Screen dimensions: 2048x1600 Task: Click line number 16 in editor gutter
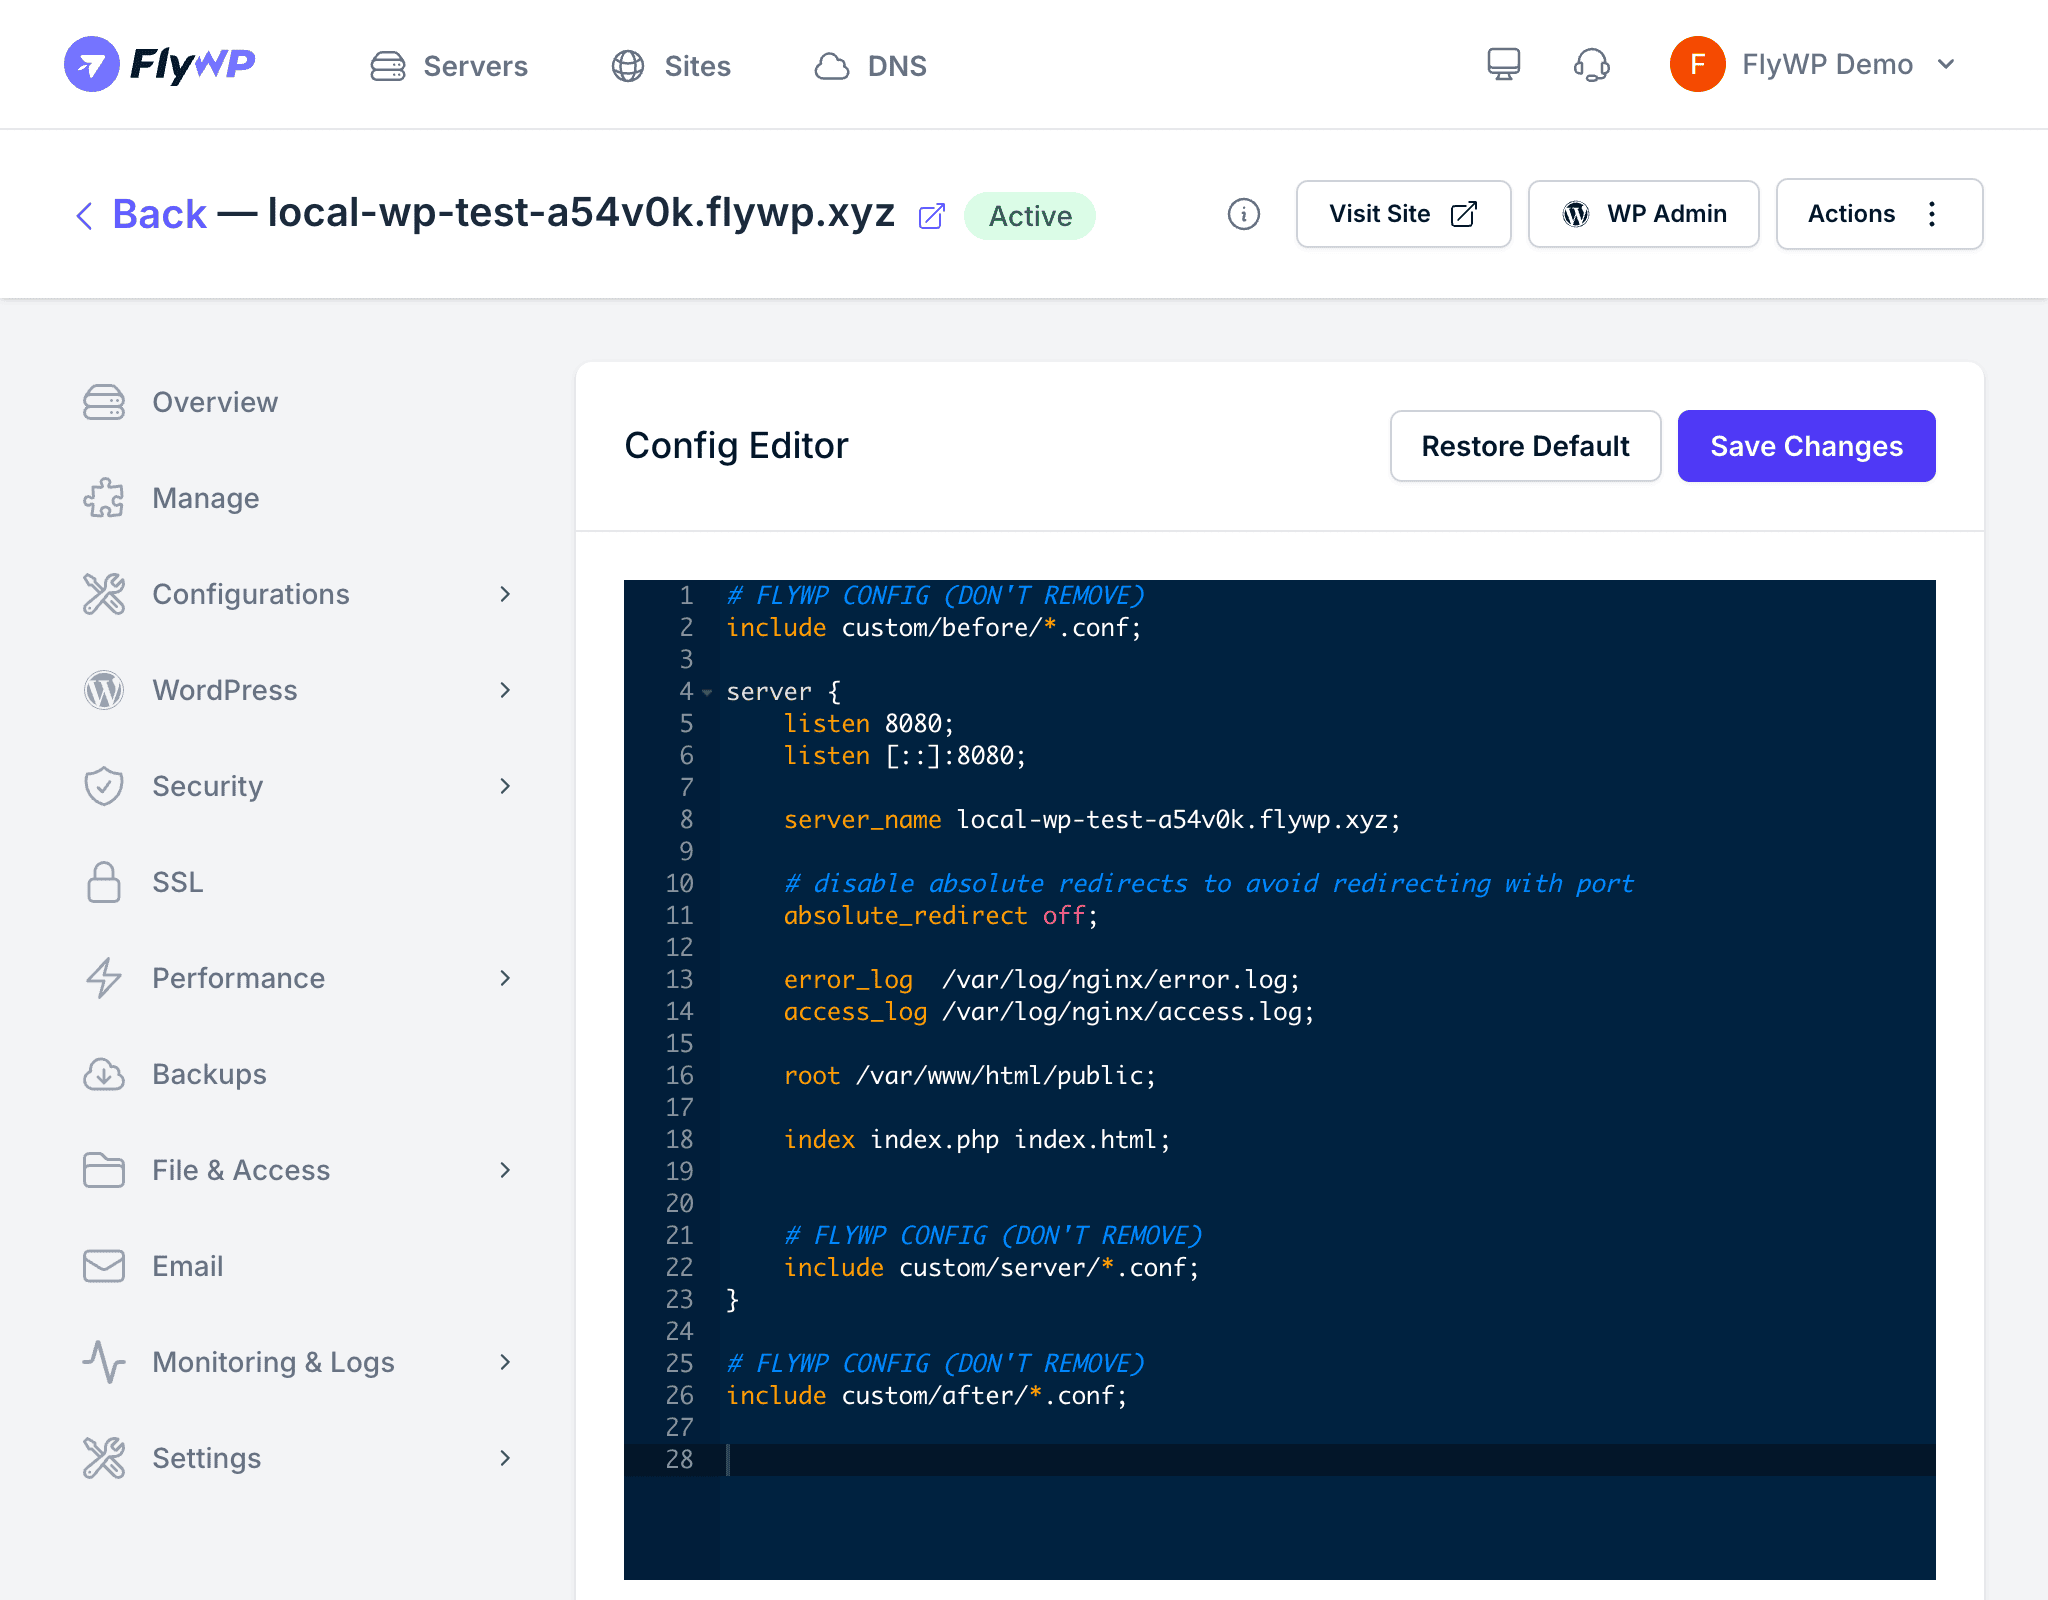(x=680, y=1076)
